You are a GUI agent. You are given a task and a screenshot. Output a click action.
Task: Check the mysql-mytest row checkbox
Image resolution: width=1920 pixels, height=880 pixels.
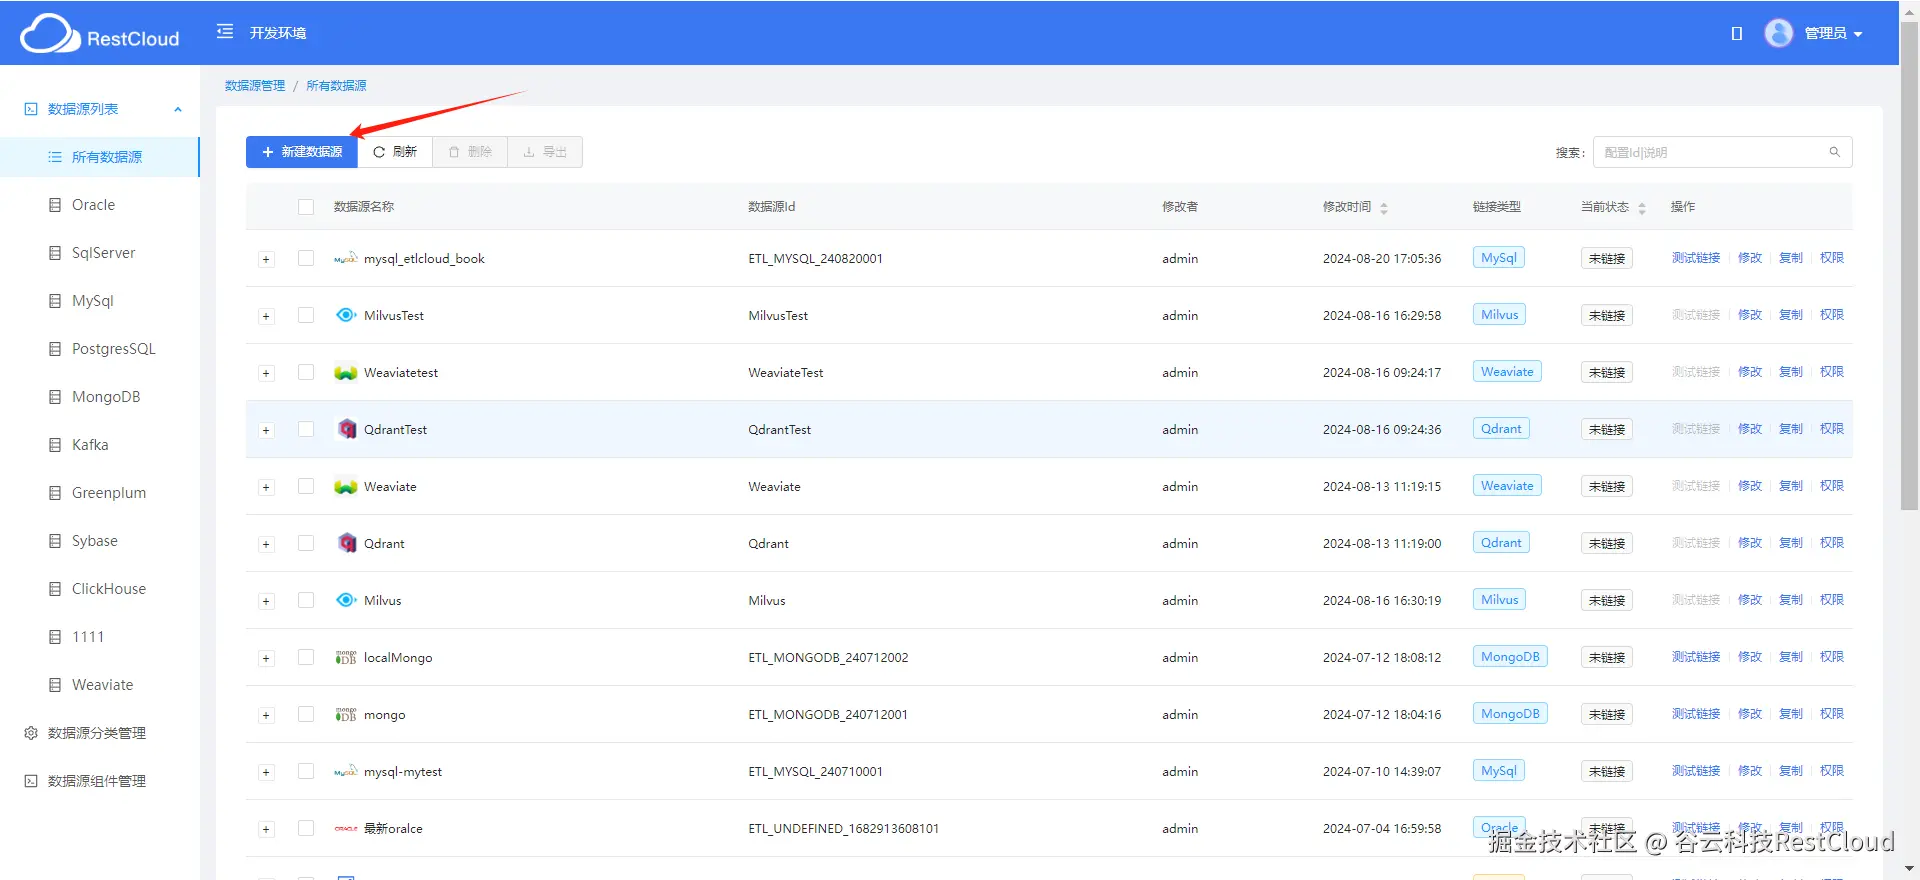306,771
